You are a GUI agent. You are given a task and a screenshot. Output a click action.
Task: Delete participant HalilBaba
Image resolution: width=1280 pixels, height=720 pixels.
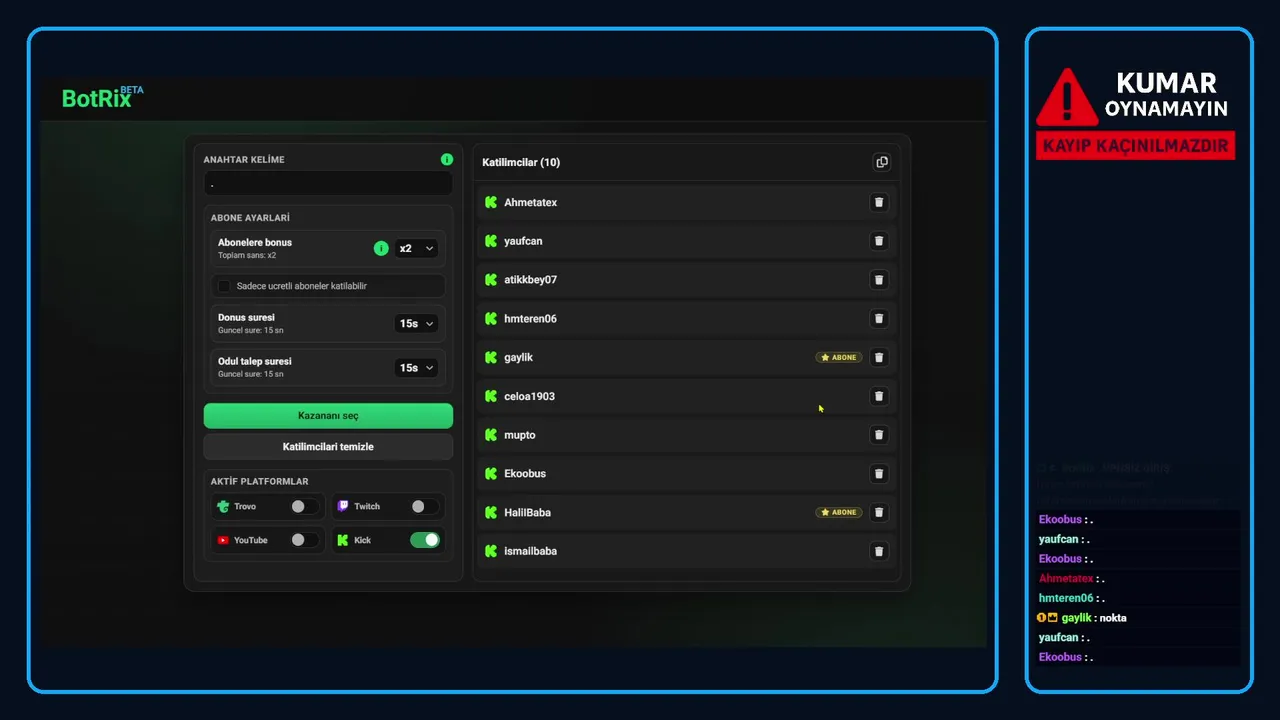click(879, 512)
